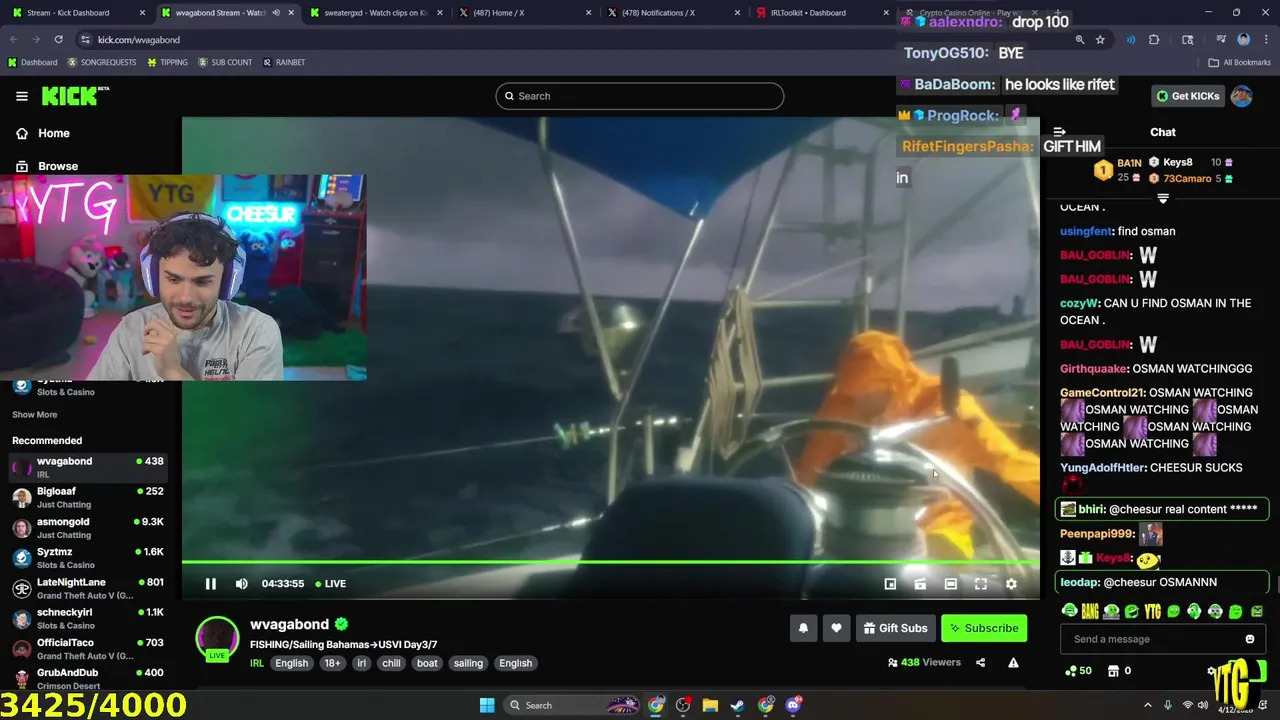The image size is (1280, 720).
Task: Click the Get KICKs button
Action: point(1188,96)
